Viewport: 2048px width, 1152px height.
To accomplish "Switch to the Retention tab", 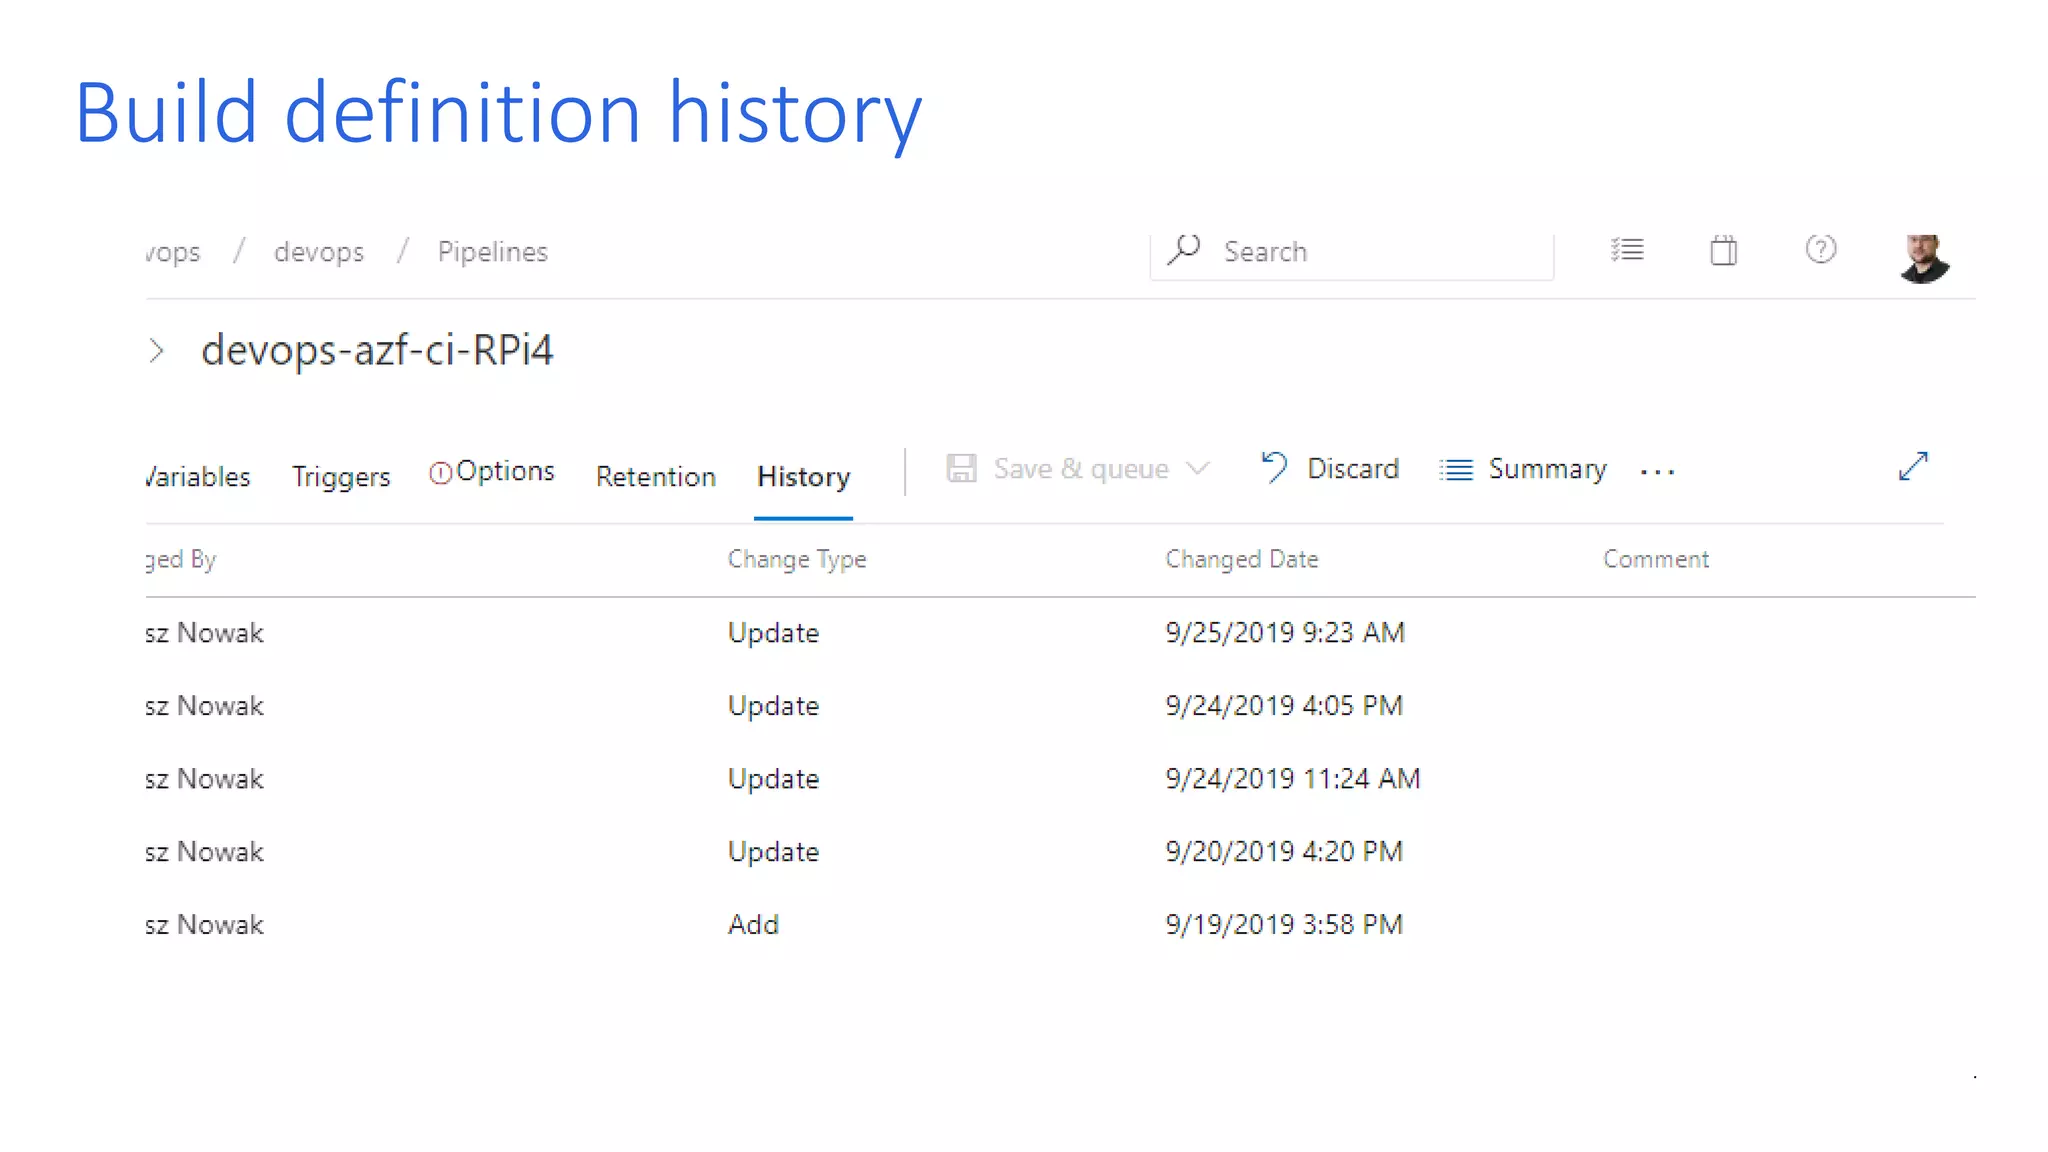I will pos(655,477).
